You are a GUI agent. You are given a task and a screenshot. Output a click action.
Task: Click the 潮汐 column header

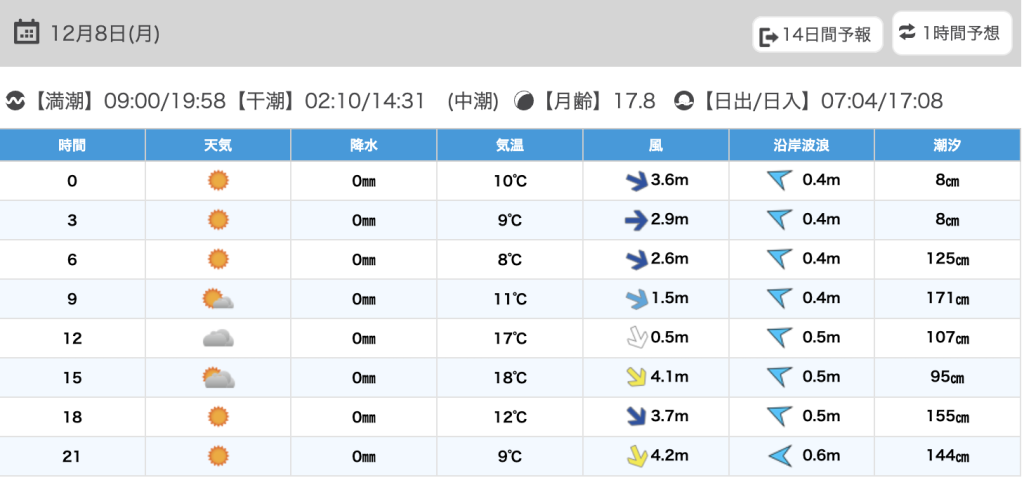947,145
